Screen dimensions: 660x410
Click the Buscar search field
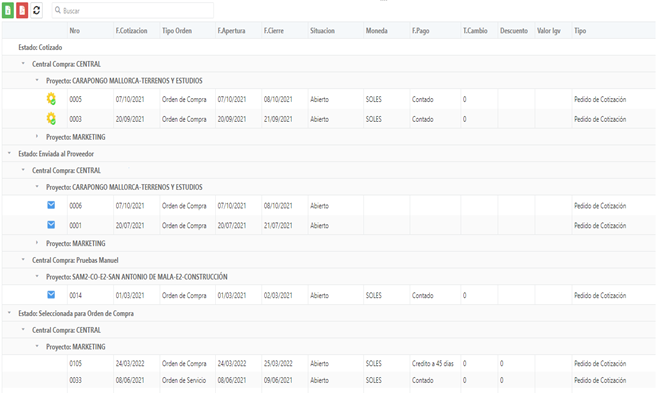(133, 11)
